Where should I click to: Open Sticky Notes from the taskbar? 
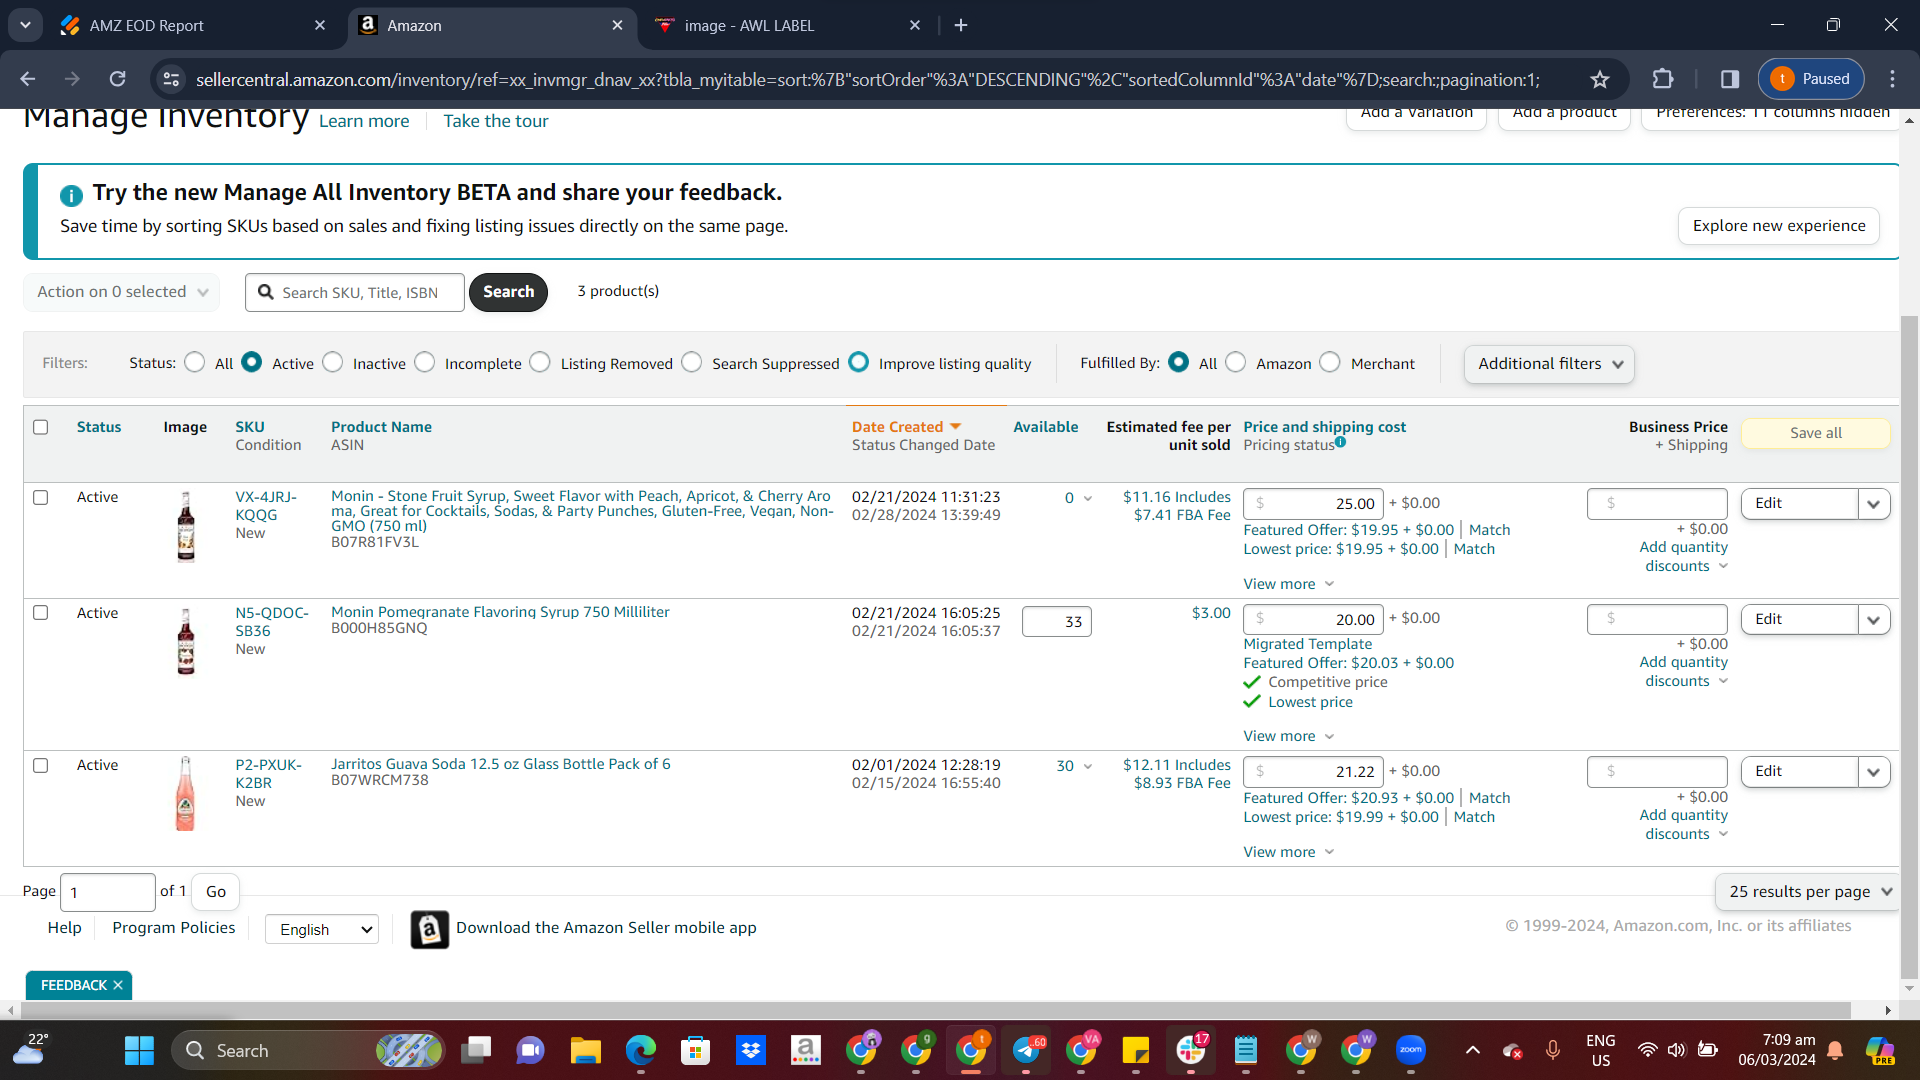(x=1136, y=1050)
